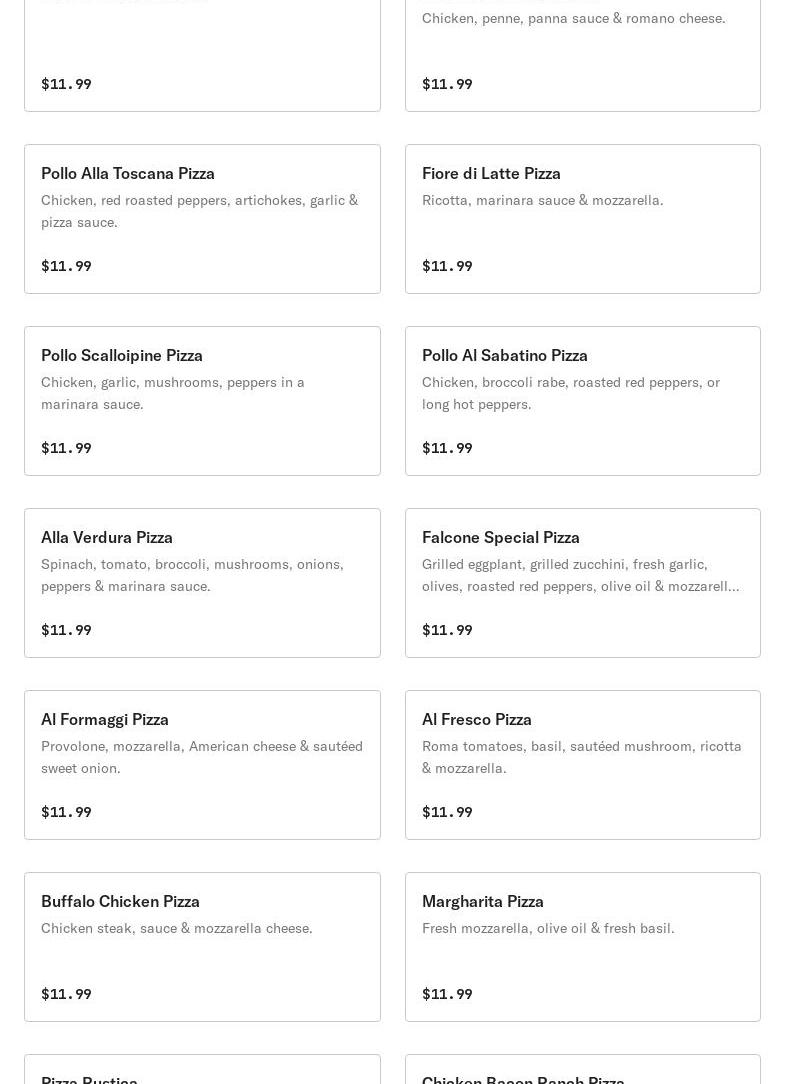Open the Buffalo Chicken Pizza item

pos(202,946)
